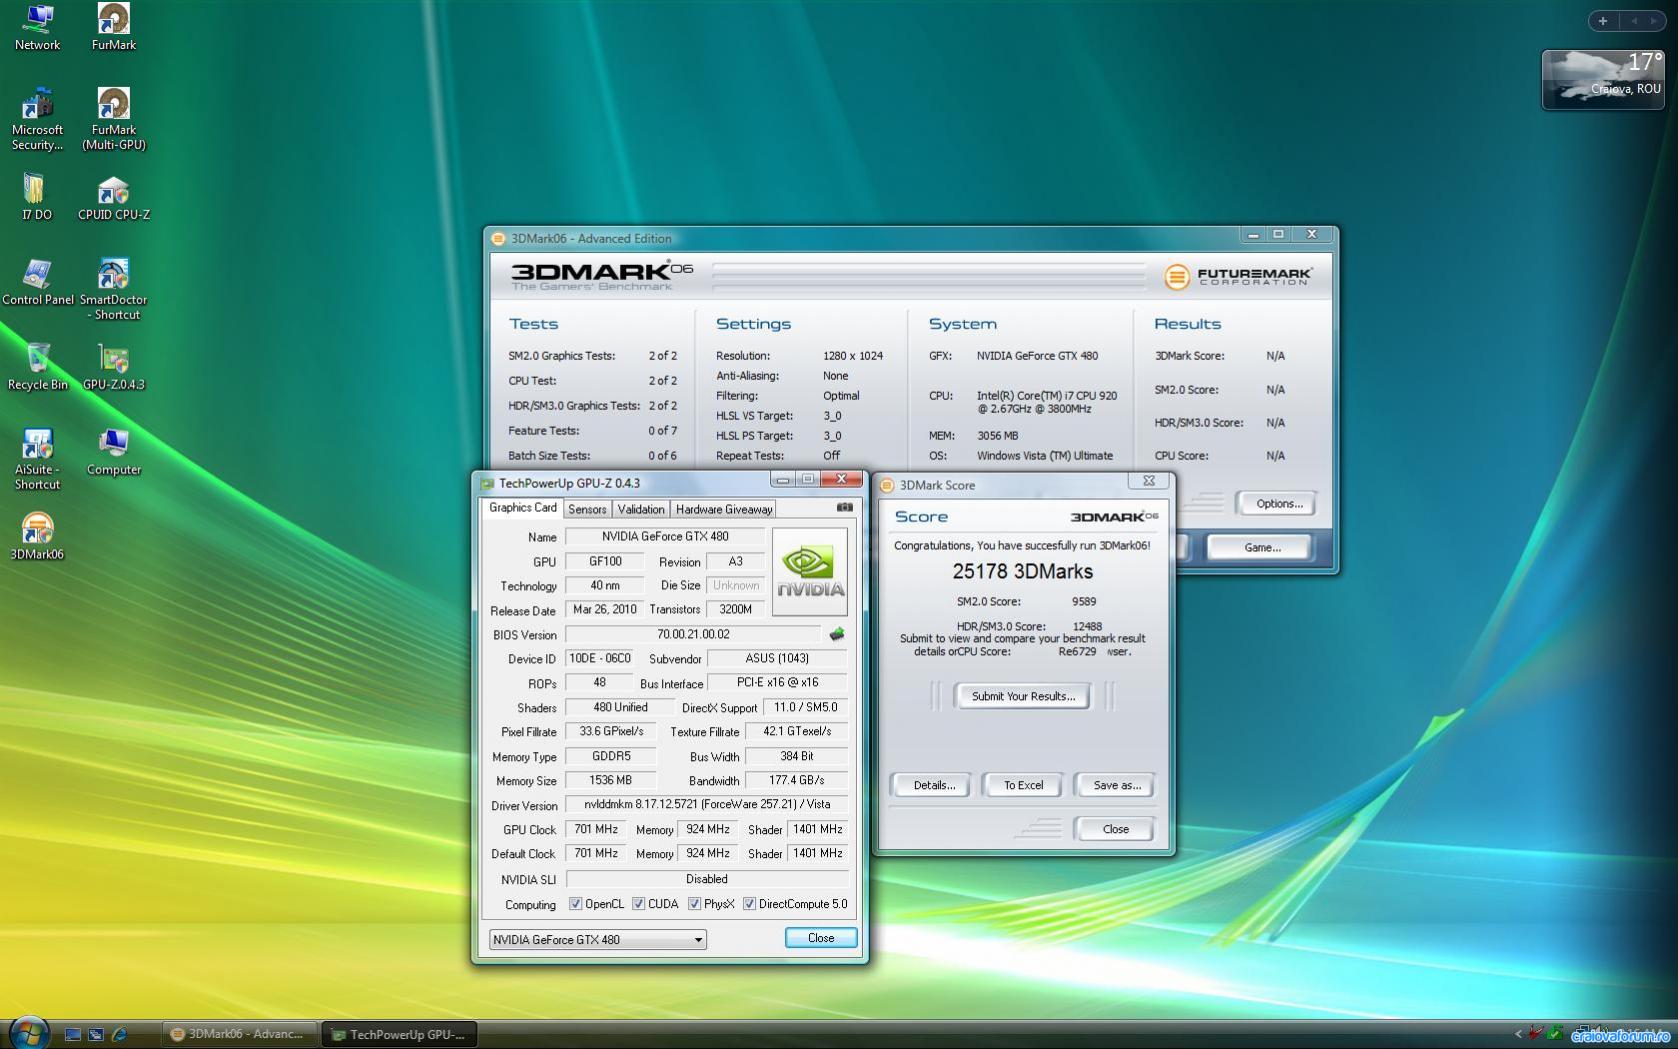Click the BIOS Version field
1678x1049 pixels.
pyautogui.click(x=693, y=634)
